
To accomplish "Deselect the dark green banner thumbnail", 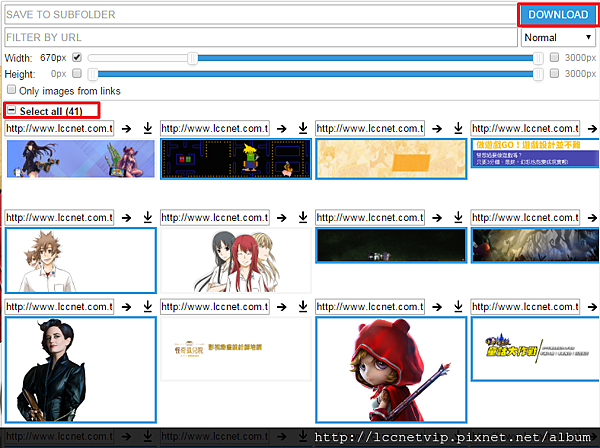I will (391, 245).
